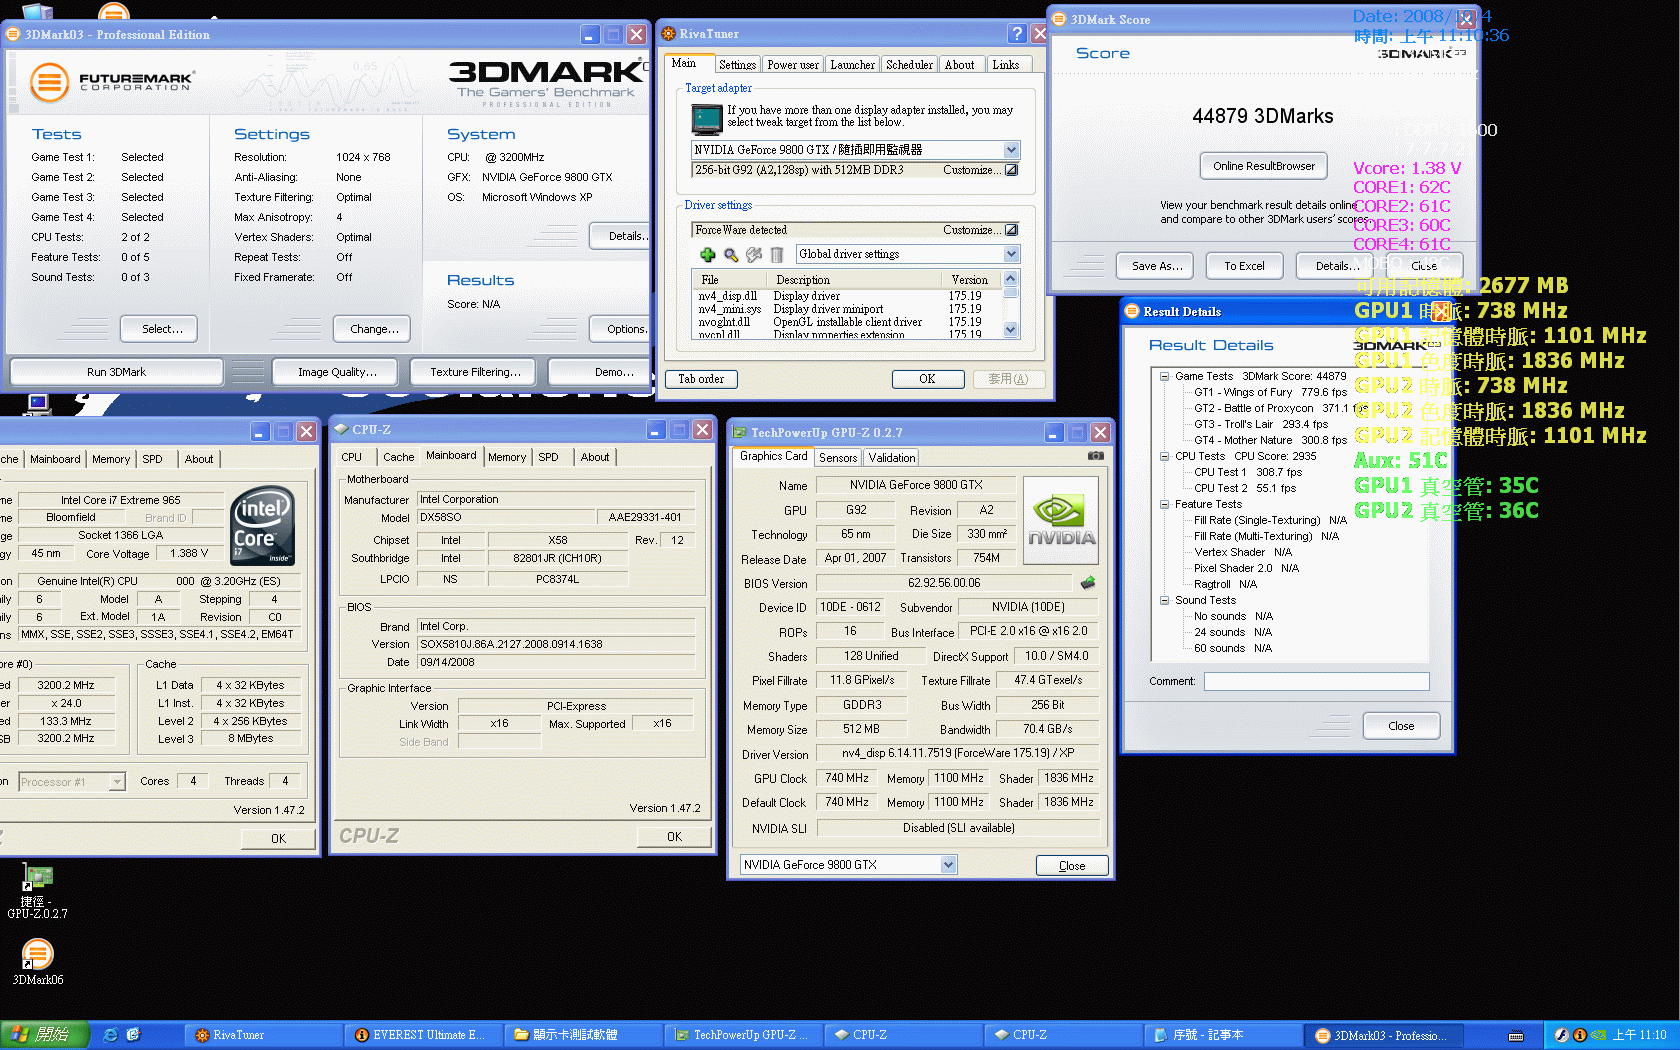Collapse the Feature Tests tree node
1680x1050 pixels.
coord(1165,504)
